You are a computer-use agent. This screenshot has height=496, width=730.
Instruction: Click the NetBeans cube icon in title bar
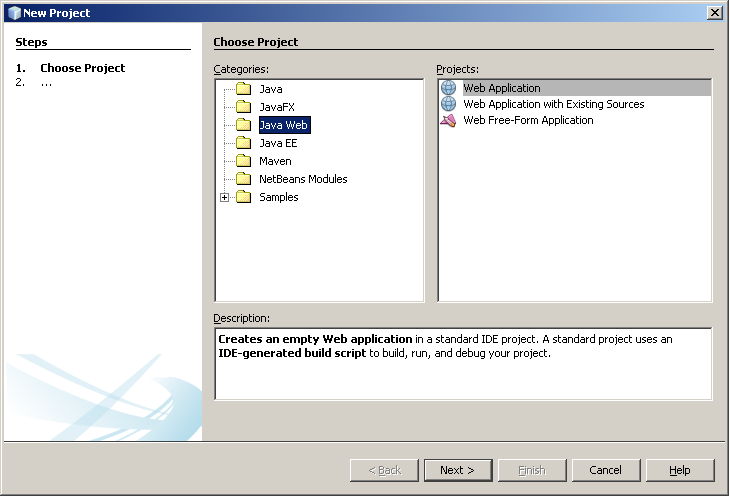click(x=13, y=13)
